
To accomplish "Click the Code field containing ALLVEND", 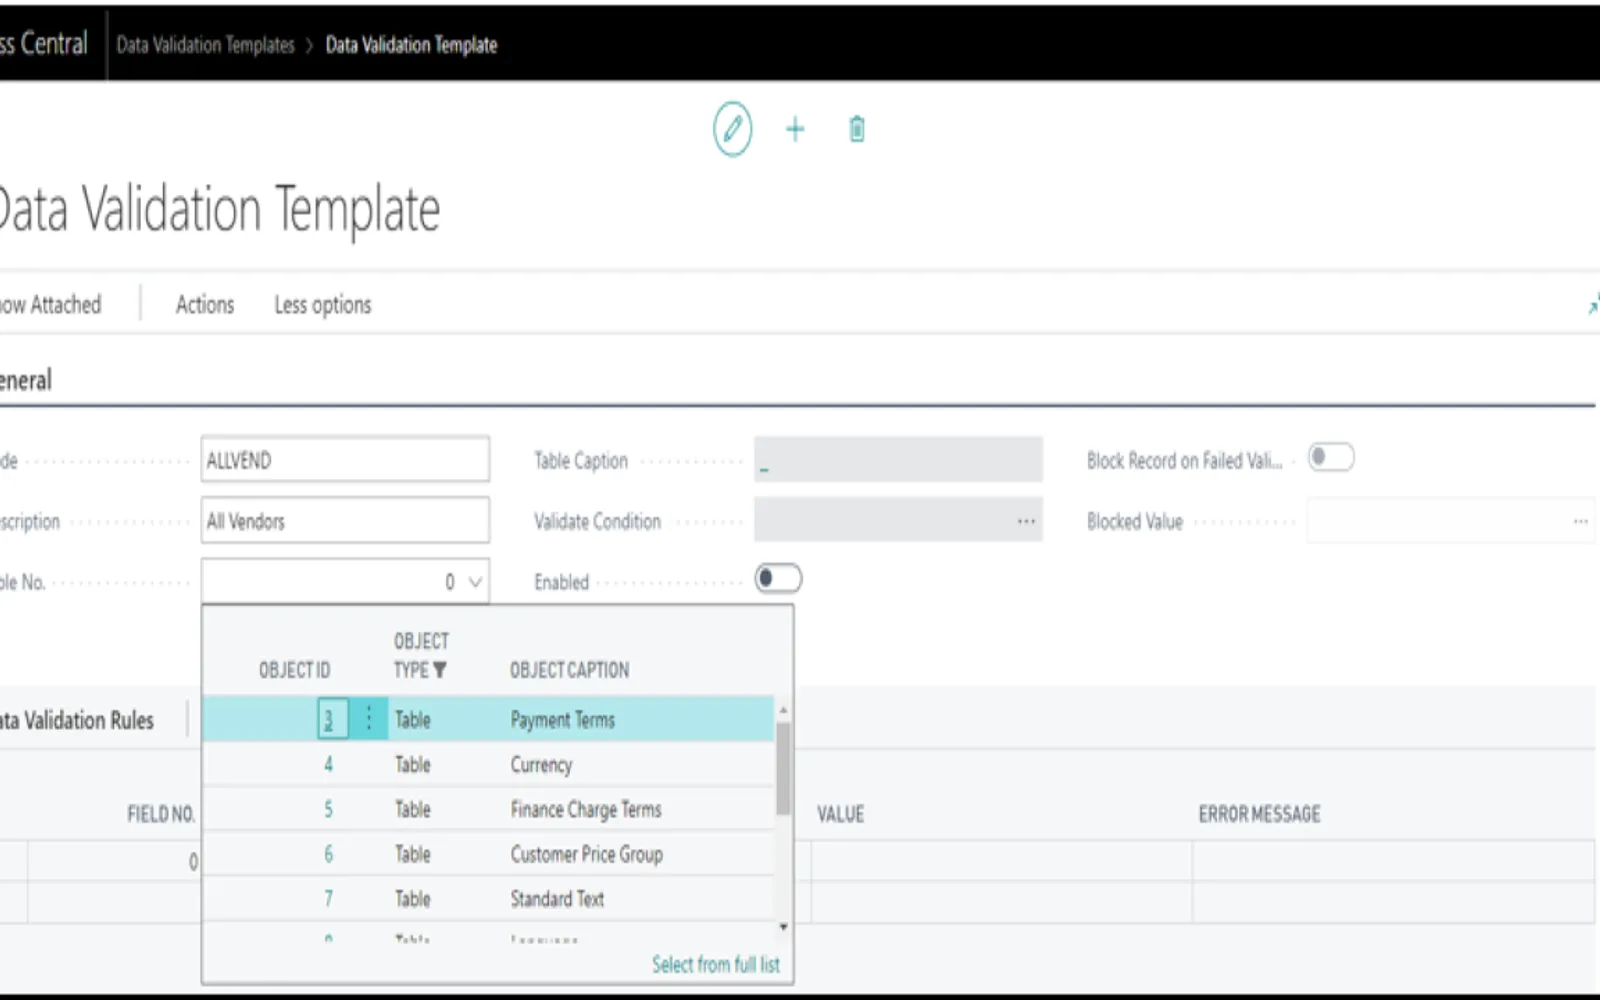I will [x=345, y=460].
